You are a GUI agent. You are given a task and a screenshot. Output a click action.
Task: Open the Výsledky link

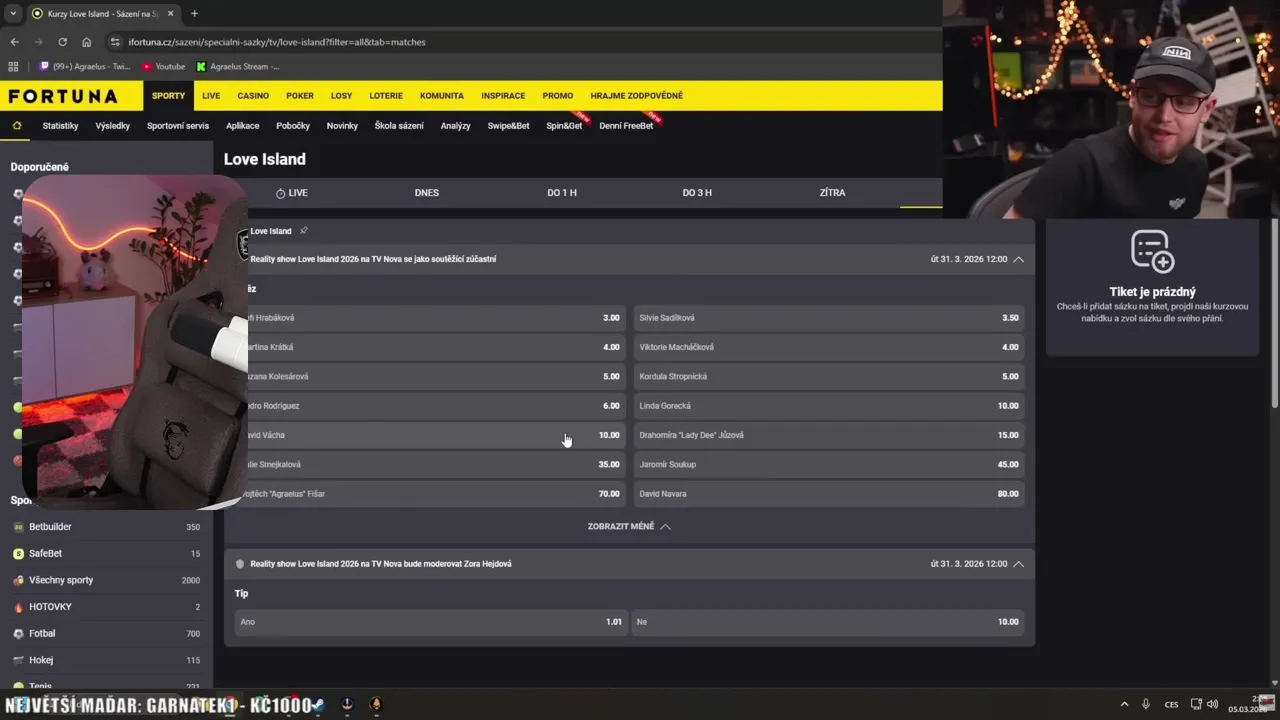[x=113, y=126]
